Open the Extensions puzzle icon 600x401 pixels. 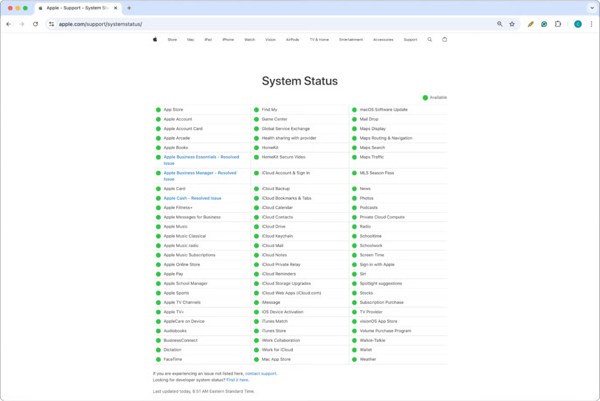click(558, 24)
